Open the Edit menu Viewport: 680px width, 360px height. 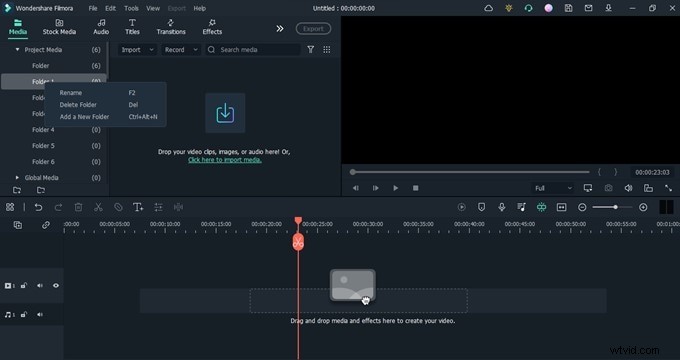pyautogui.click(x=111, y=8)
